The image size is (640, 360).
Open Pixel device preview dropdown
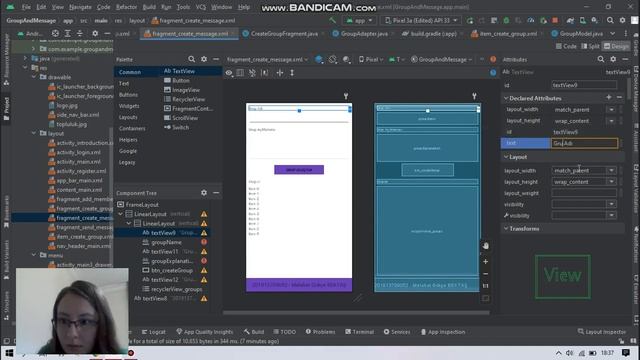pyautogui.click(x=371, y=59)
